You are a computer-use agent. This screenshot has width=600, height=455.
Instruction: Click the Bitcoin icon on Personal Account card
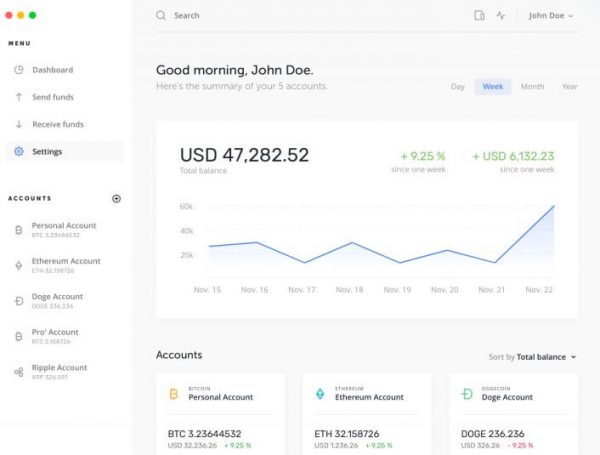173,394
